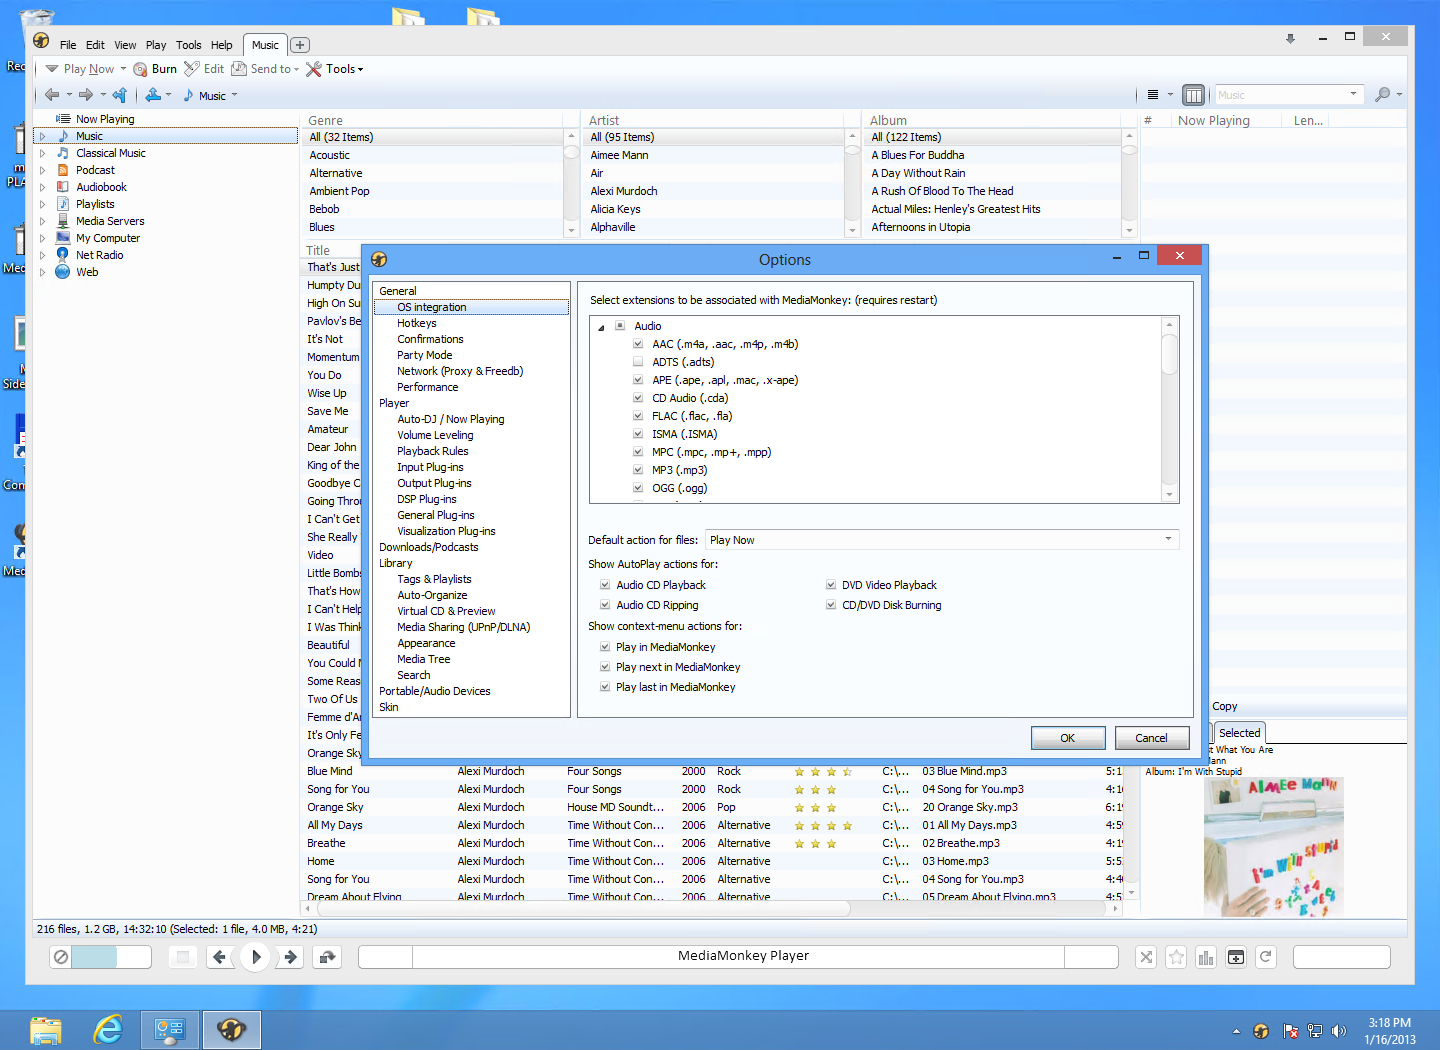Open the Tools wrench toolbar button
Viewport: 1440px width, 1050px height.
[334, 69]
